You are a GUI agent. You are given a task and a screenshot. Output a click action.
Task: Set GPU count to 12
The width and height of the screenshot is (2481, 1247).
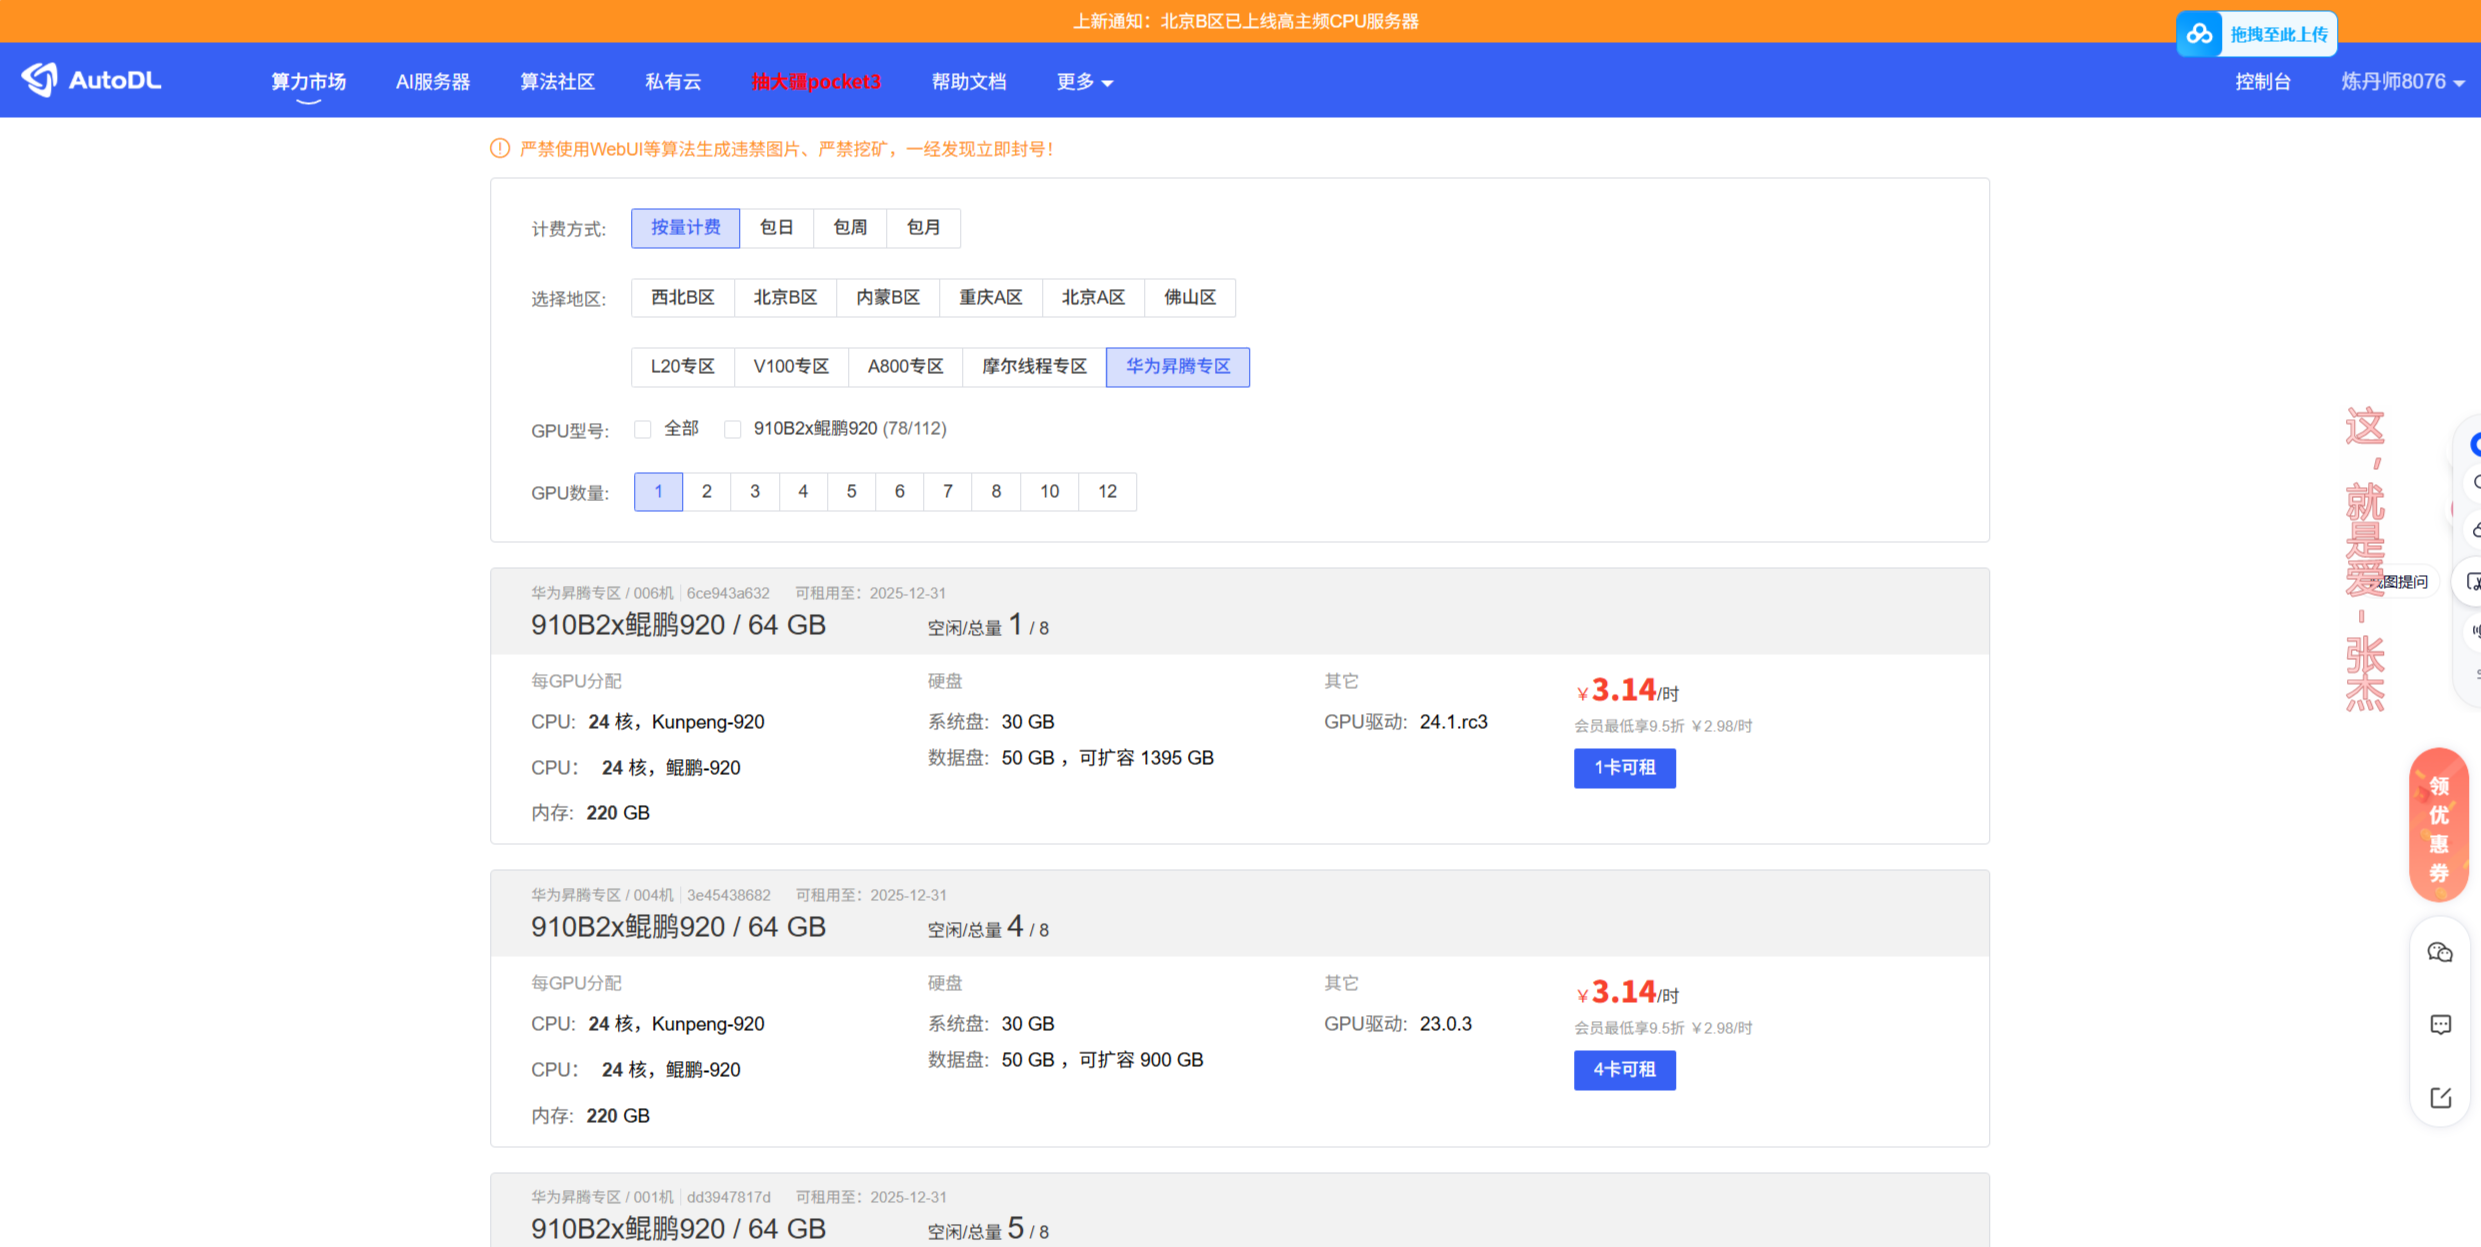pos(1108,492)
